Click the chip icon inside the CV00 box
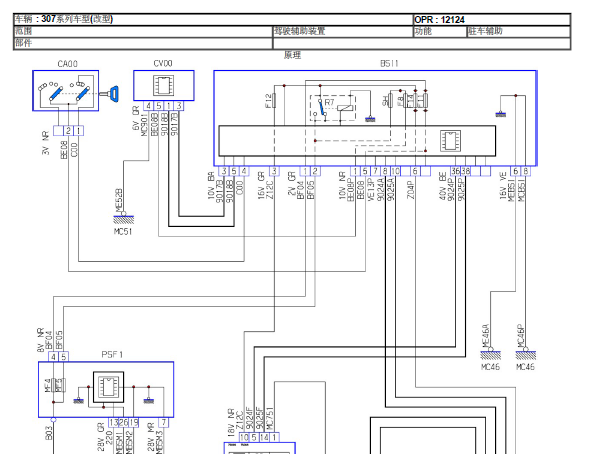 click(x=163, y=85)
